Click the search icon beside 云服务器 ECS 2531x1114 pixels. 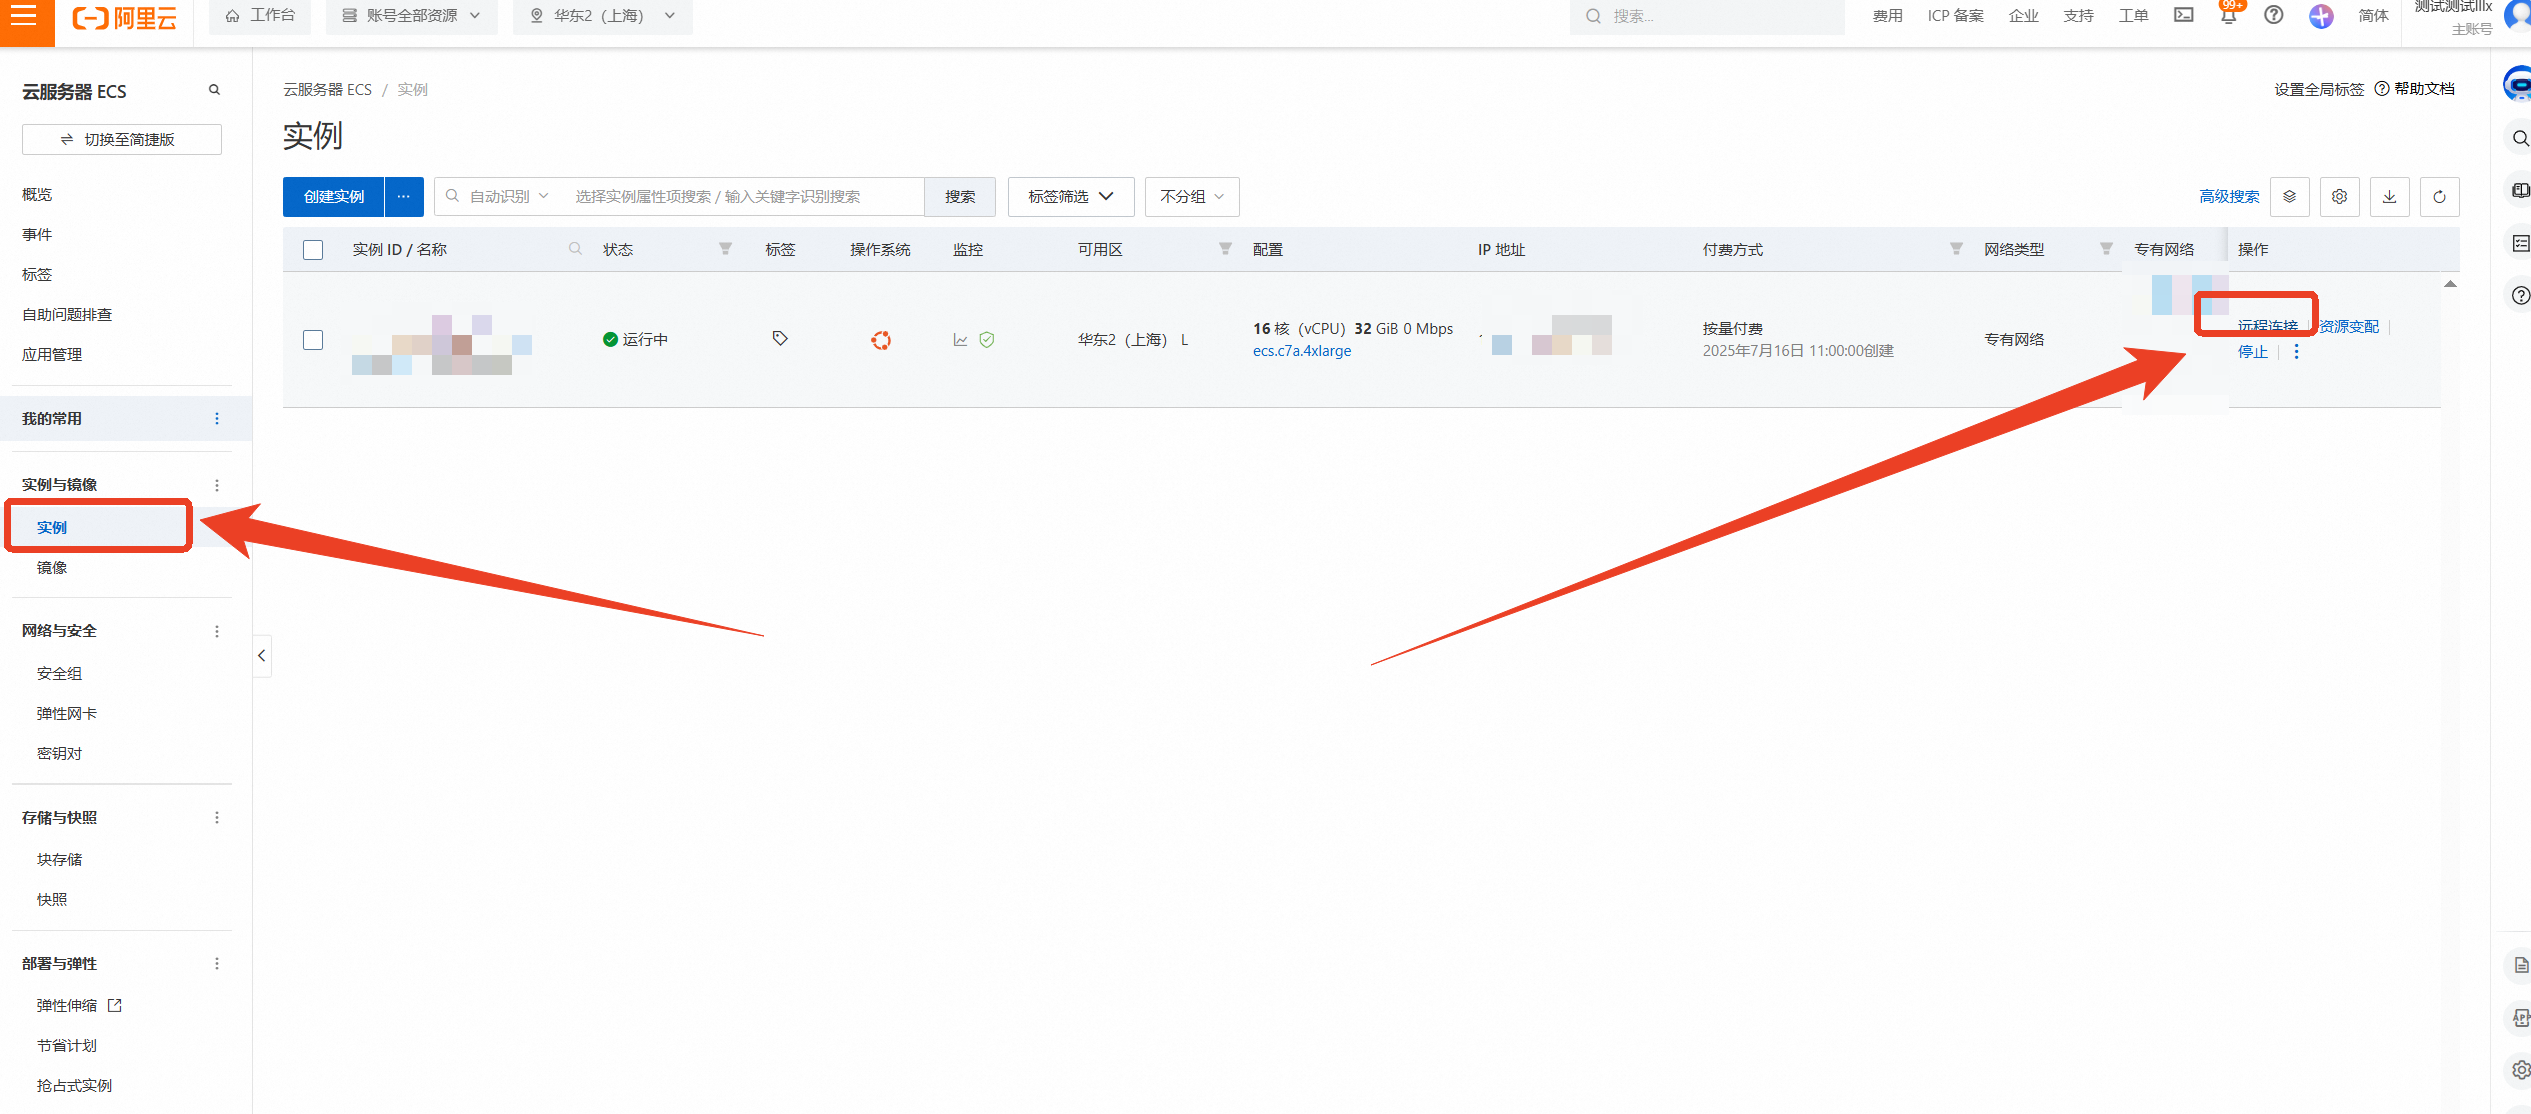click(214, 90)
